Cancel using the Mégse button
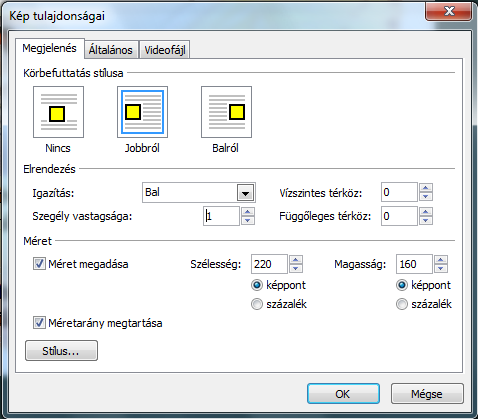This screenshot has height=419, width=478. 427,394
